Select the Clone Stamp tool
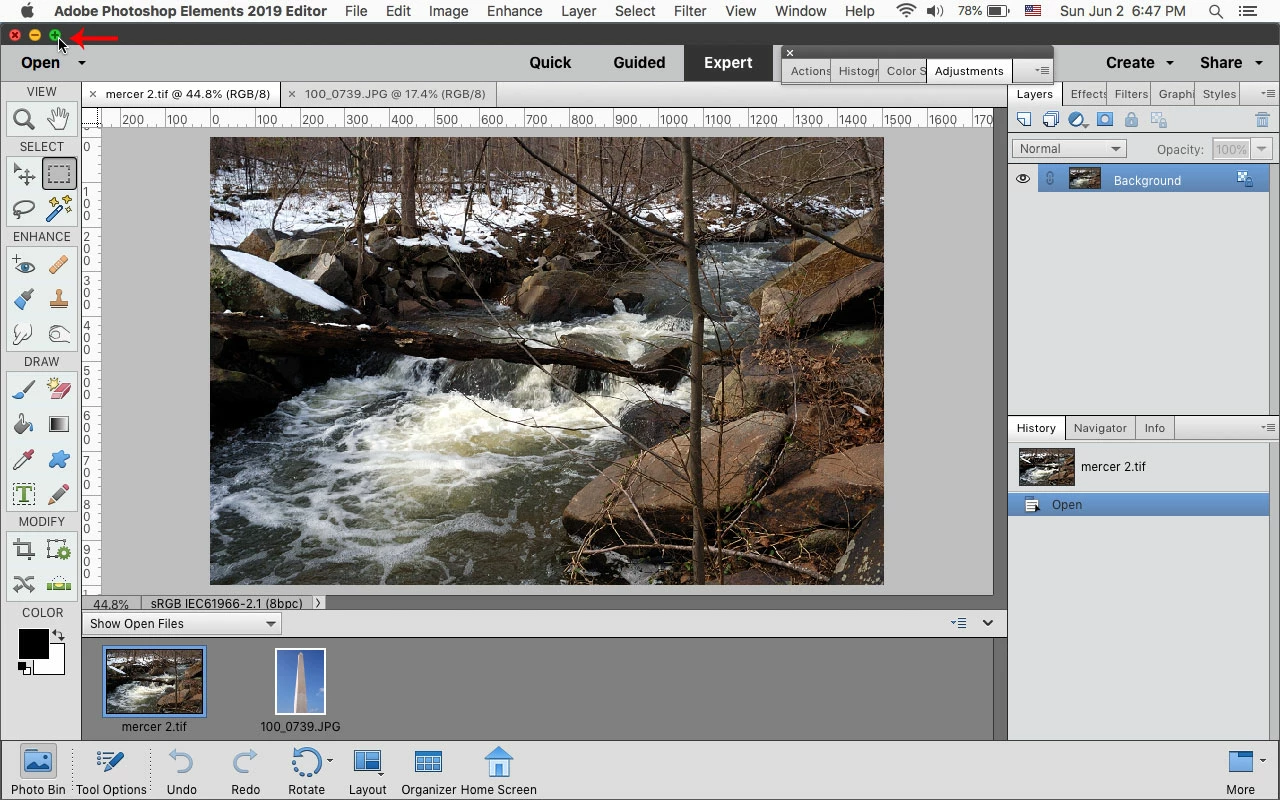Screen dimensions: 1280x800 tap(59, 299)
